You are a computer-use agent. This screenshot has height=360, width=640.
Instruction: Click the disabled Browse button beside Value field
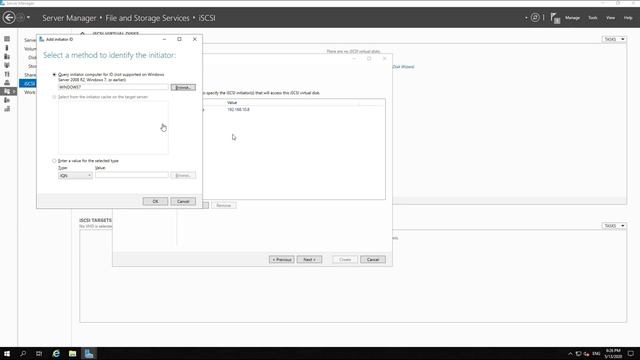[183, 176]
